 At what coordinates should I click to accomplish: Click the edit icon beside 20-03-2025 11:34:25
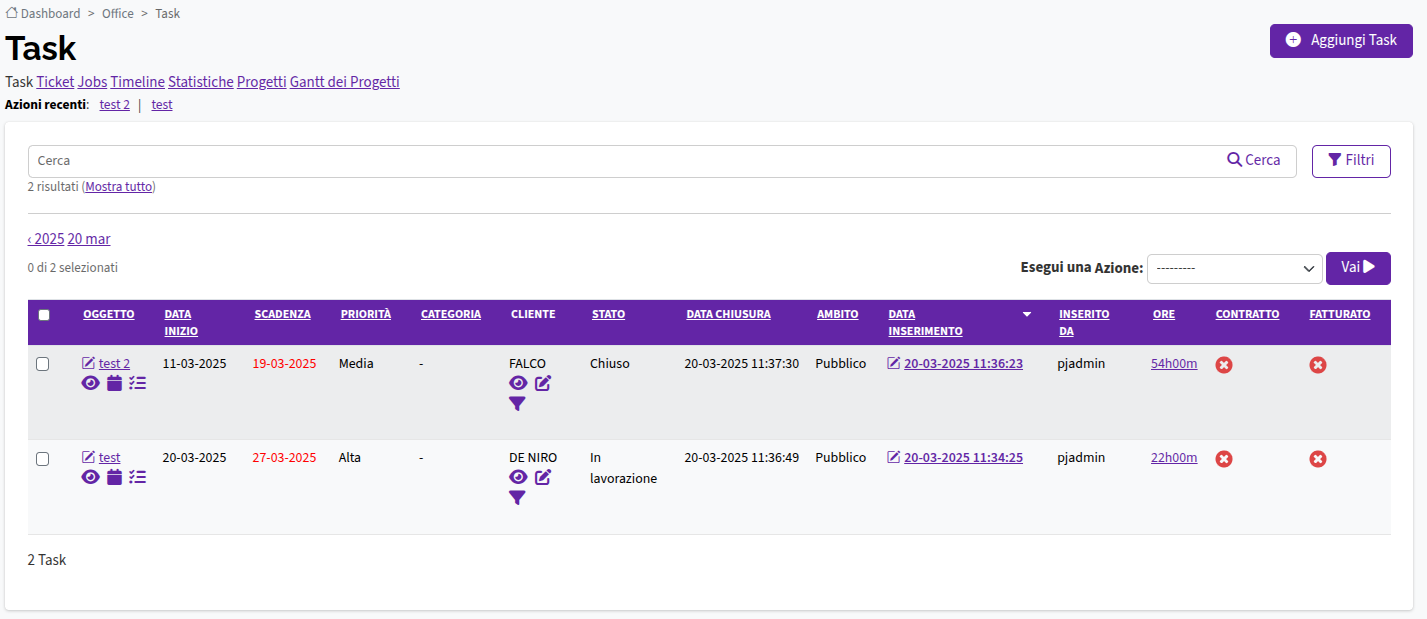click(x=894, y=457)
